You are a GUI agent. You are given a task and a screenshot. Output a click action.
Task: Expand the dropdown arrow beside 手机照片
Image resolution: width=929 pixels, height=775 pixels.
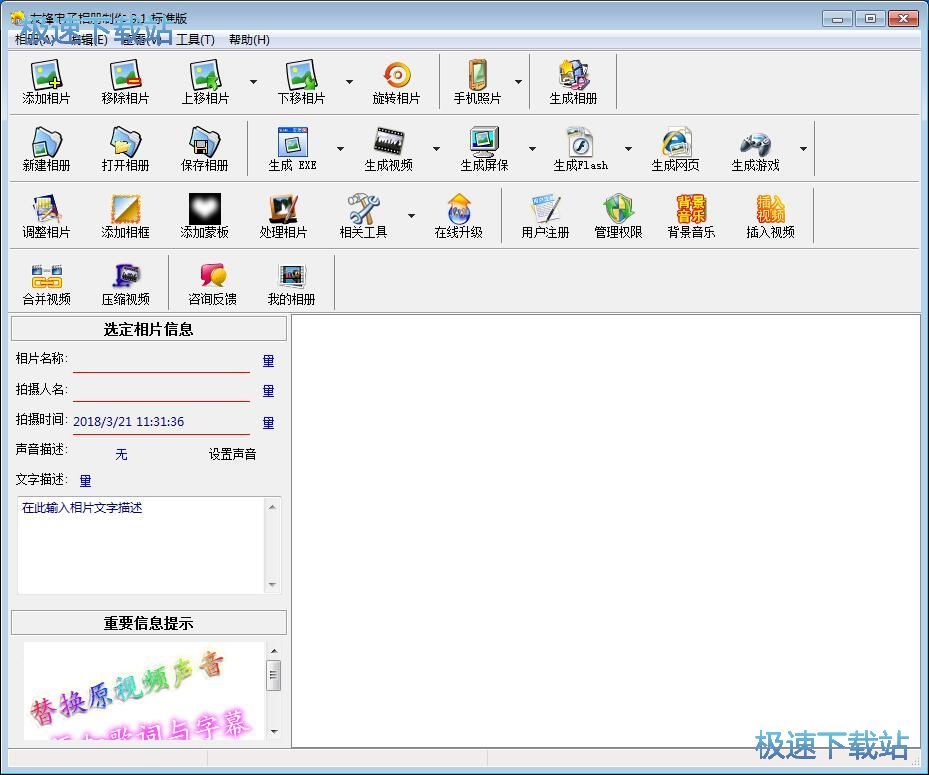click(518, 82)
